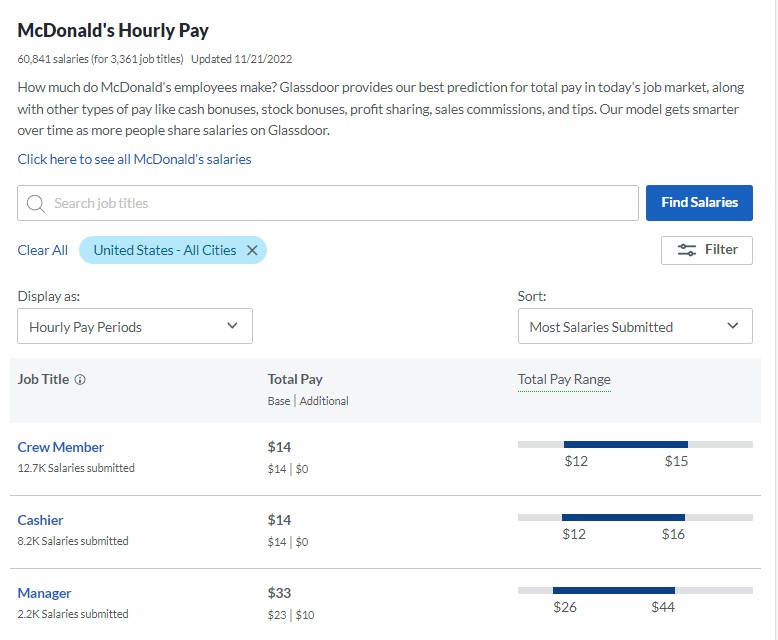This screenshot has height=640, width=778.
Task: Click the Crew Member pay range bar
Action: pos(635,445)
